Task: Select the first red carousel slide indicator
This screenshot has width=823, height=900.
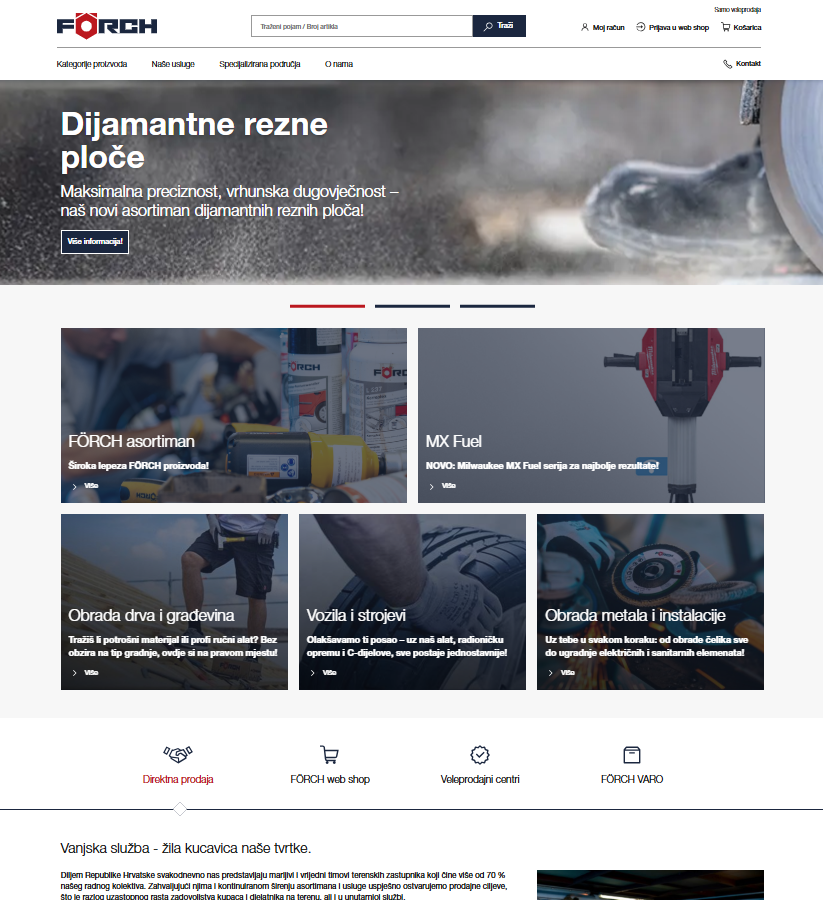Action: (327, 306)
